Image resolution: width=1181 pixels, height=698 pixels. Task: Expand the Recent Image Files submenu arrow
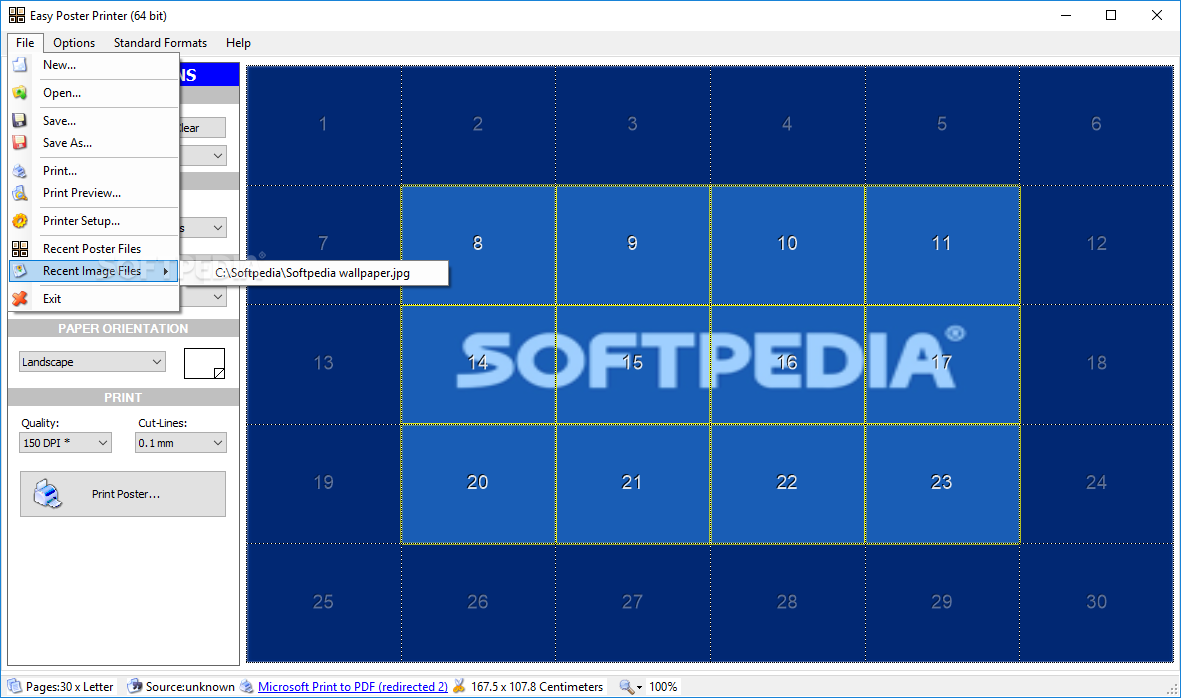pyautogui.click(x=166, y=271)
